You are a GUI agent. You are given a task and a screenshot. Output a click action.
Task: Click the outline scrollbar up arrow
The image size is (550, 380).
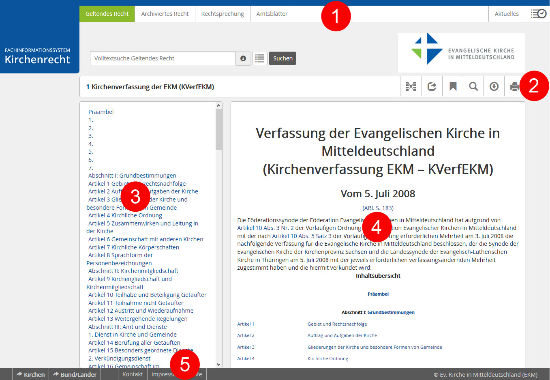pos(219,105)
